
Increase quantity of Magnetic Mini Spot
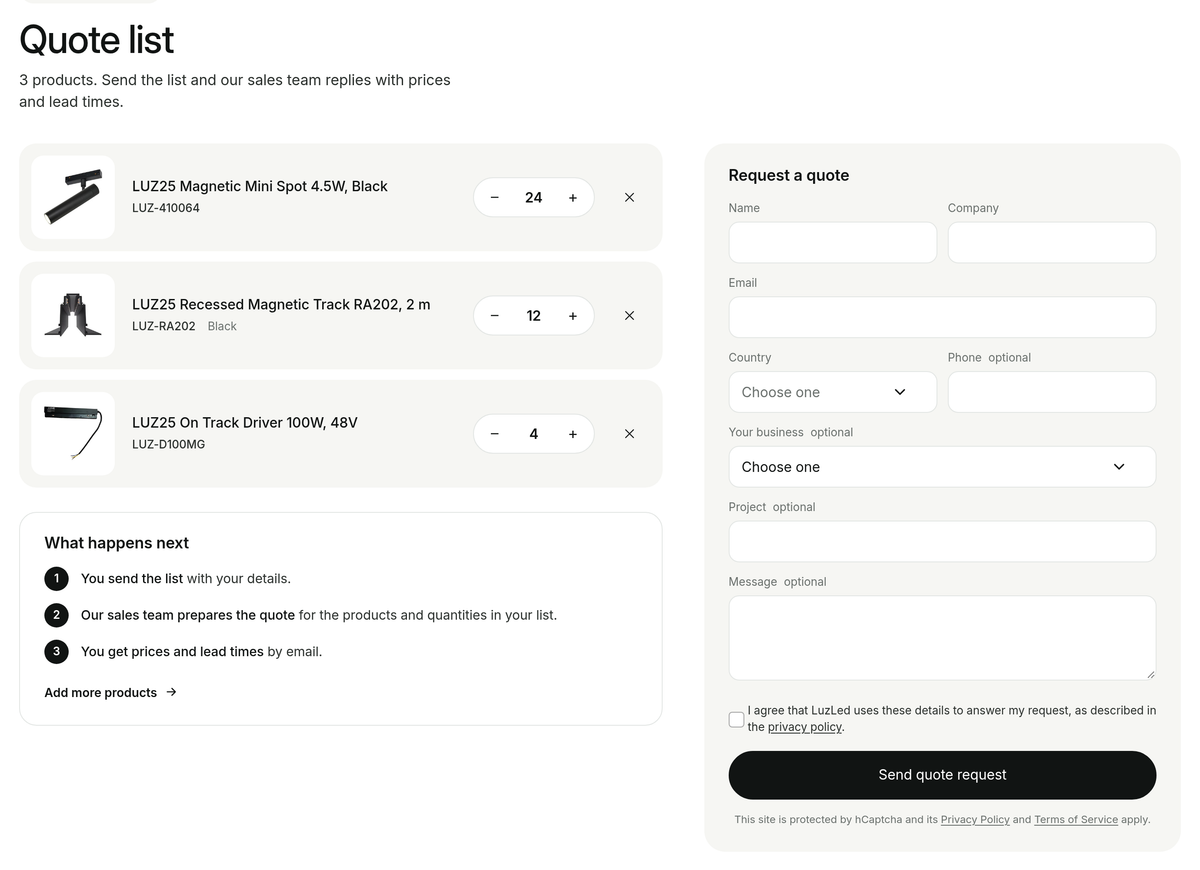tap(573, 198)
